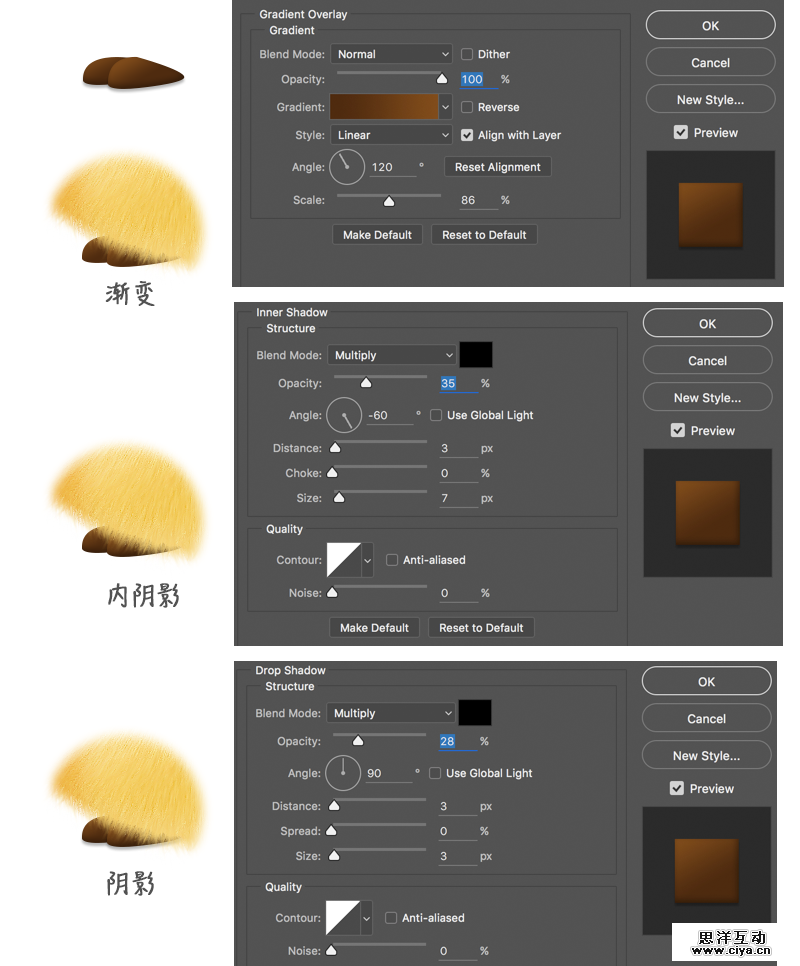The height and width of the screenshot is (966, 800).
Task: Click the Drop Shadow angle dial
Action: pos(342,773)
